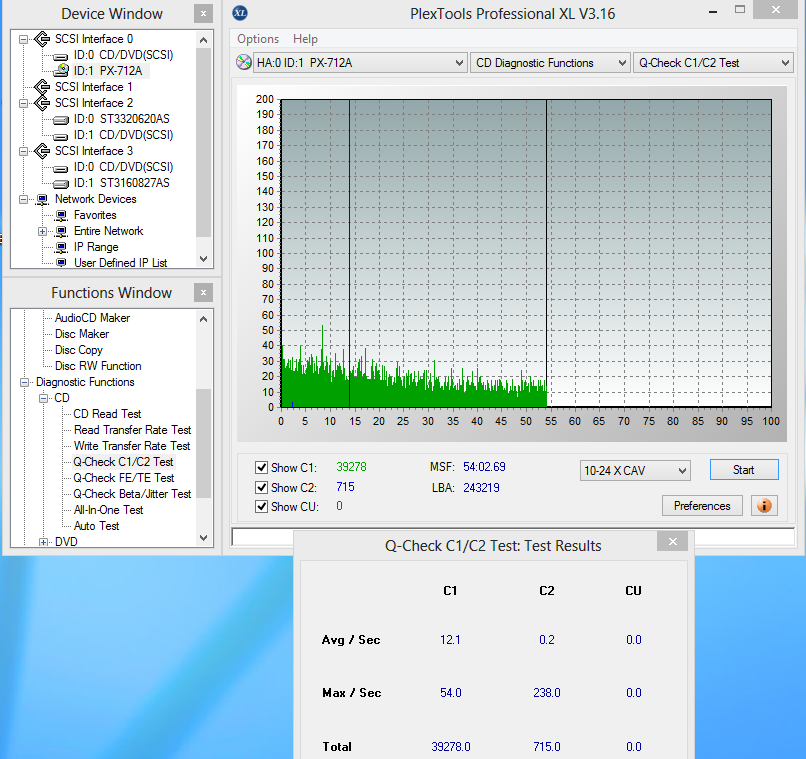Start the C1/C2 test
This screenshot has height=759, width=806.
coord(744,470)
